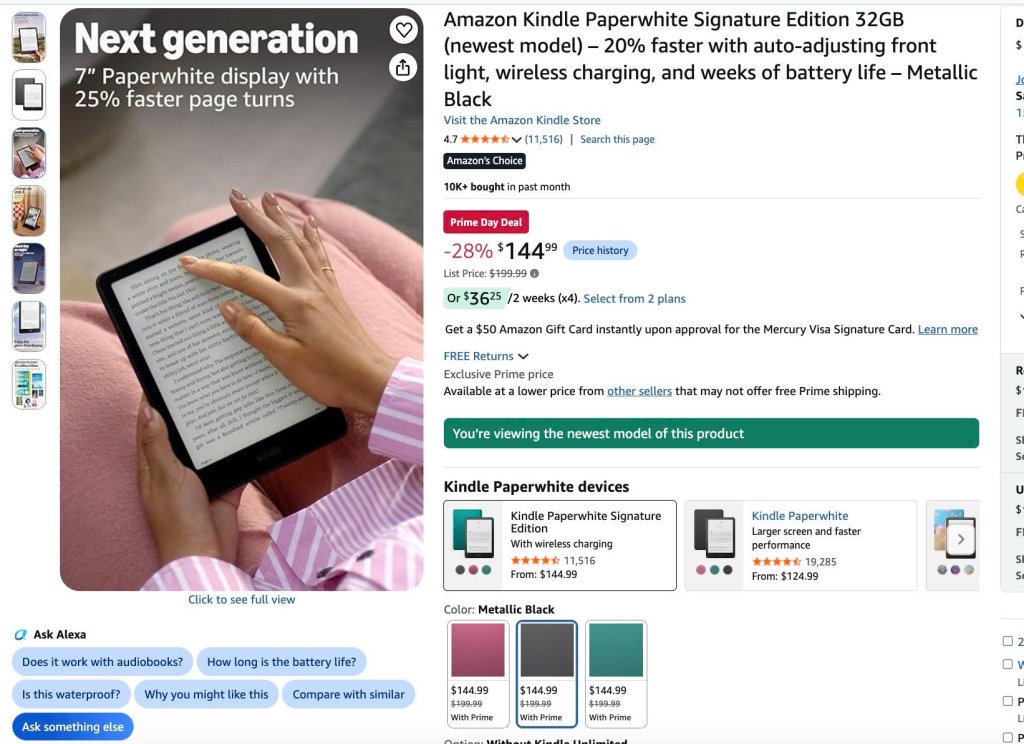The image size is (1024, 744).
Task: Open the Visit the Amazon Kindle Store link
Action: tap(522, 120)
